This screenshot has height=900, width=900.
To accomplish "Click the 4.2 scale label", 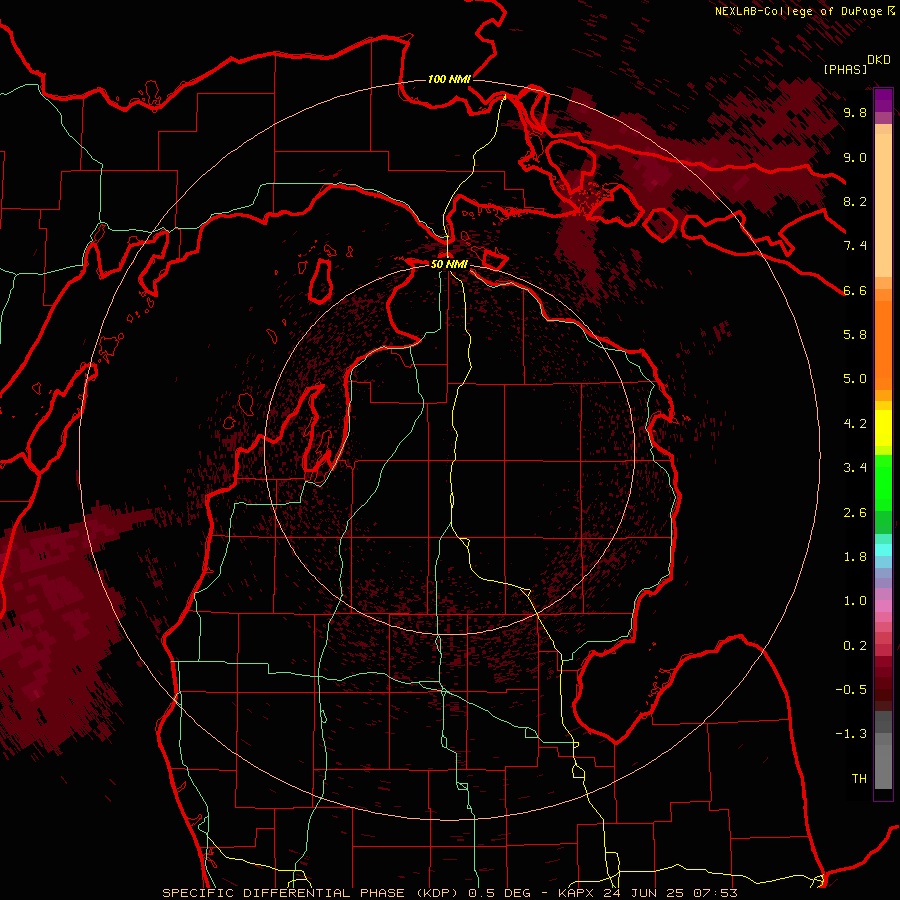I will [855, 423].
